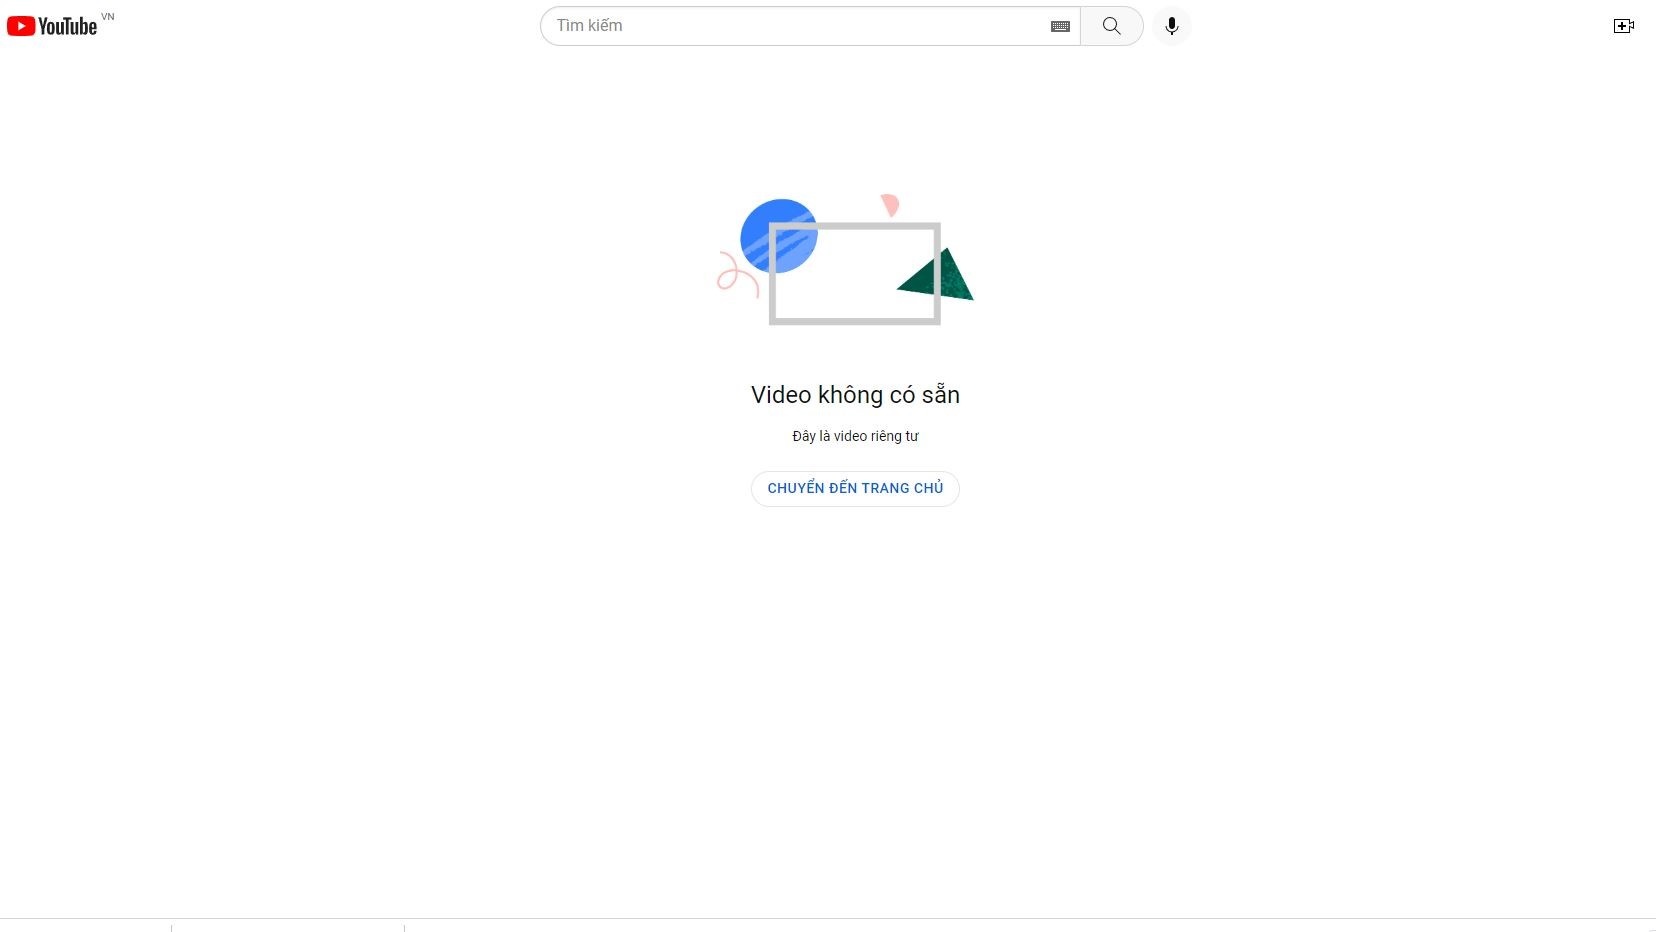Click the word "sẵn" in the heading
Image resolution: width=1656 pixels, height=932 pixels.
point(941,395)
